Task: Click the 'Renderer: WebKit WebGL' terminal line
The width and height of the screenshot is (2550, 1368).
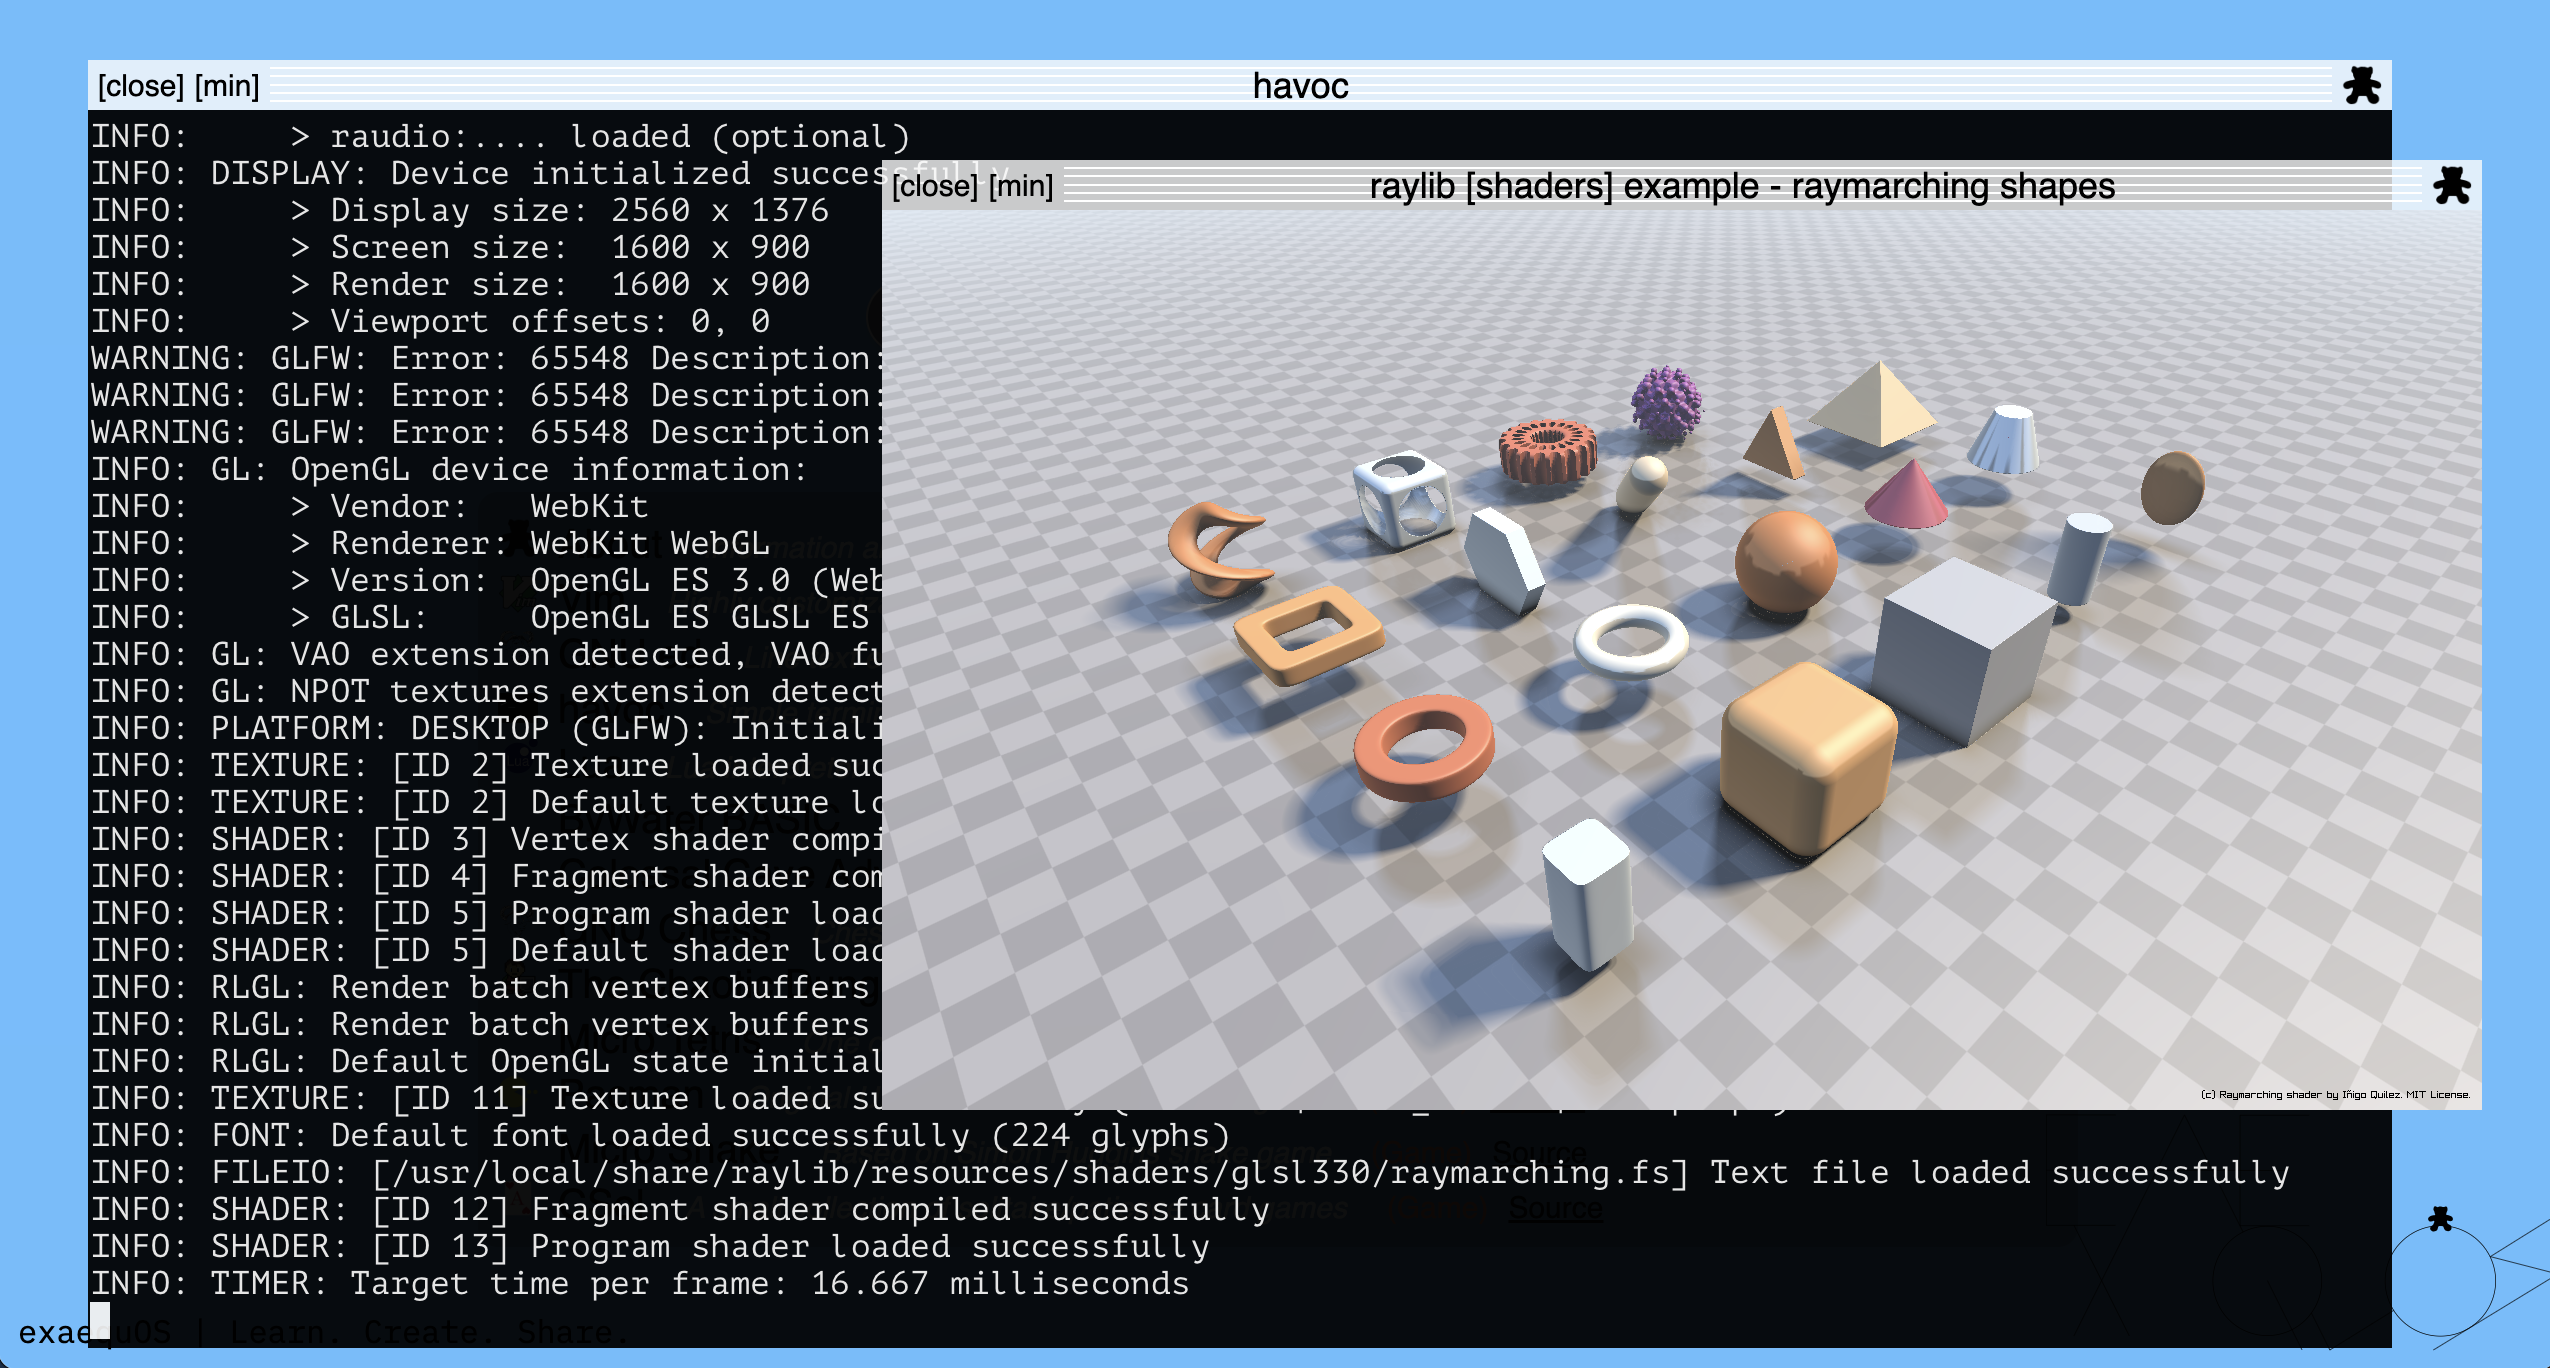Action: pyautogui.click(x=431, y=543)
